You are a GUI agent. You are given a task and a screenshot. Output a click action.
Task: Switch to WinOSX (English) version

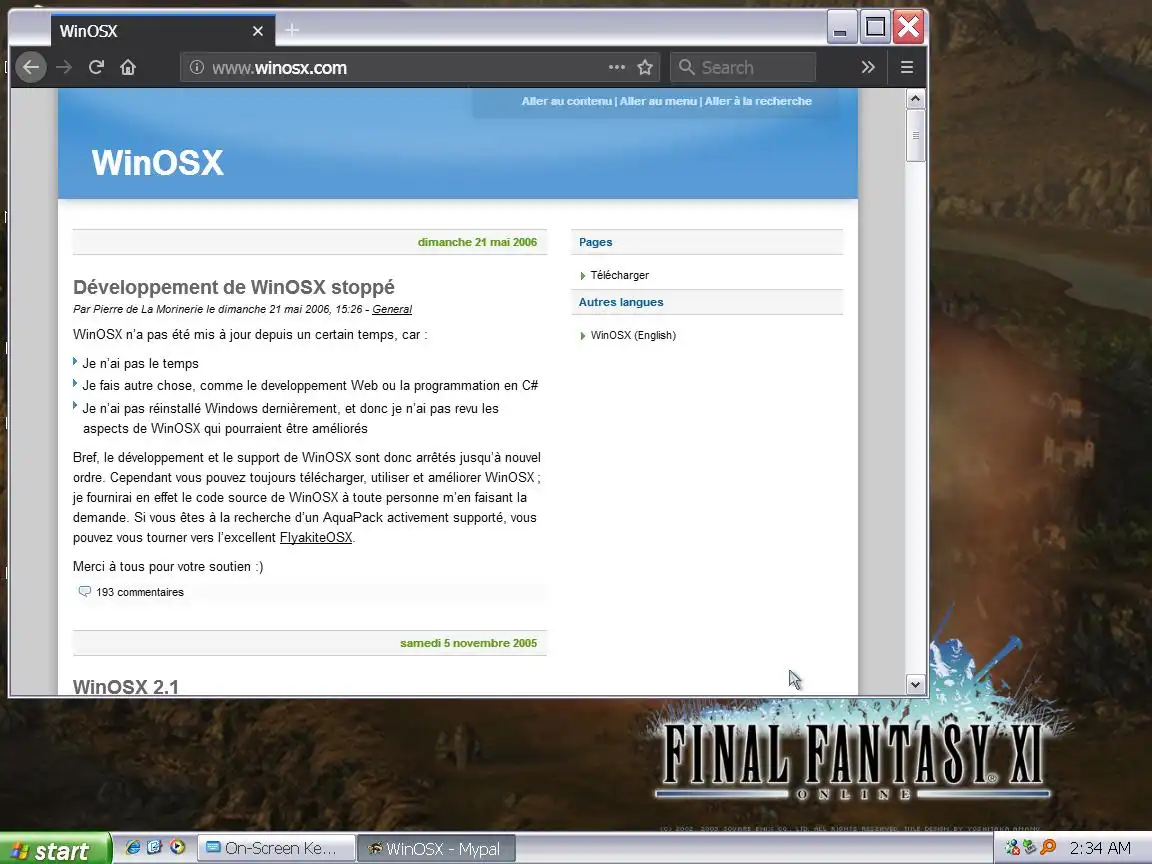coord(633,336)
